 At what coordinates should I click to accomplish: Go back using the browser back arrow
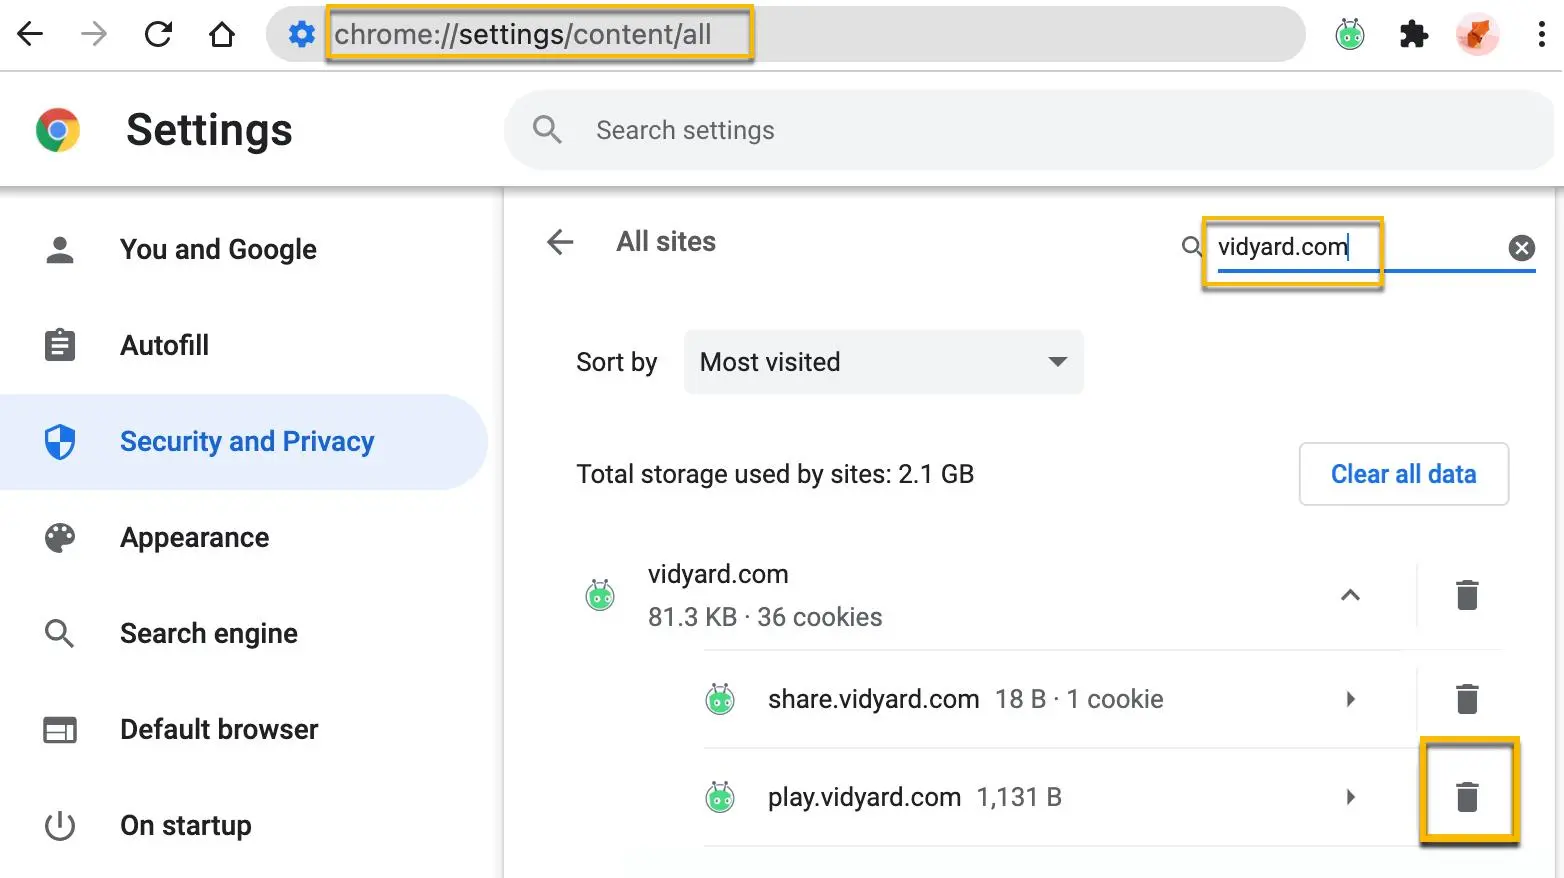click(x=31, y=35)
